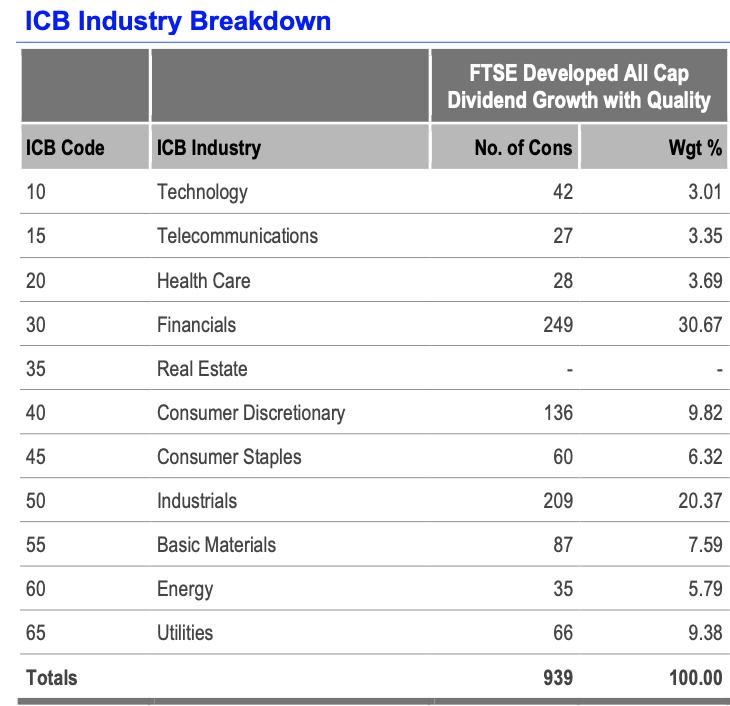The width and height of the screenshot is (730, 706).
Task: Select the Utilities industry label
Action: (x=185, y=633)
